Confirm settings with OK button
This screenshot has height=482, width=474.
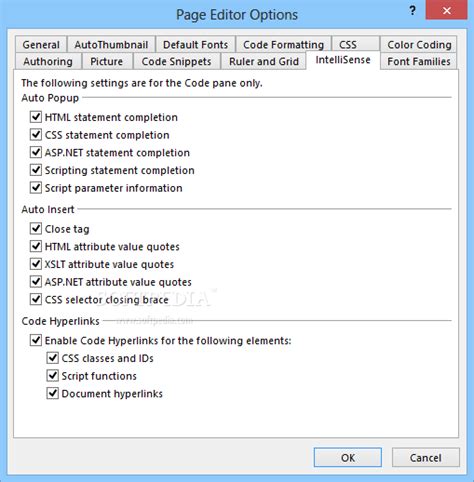tap(348, 458)
